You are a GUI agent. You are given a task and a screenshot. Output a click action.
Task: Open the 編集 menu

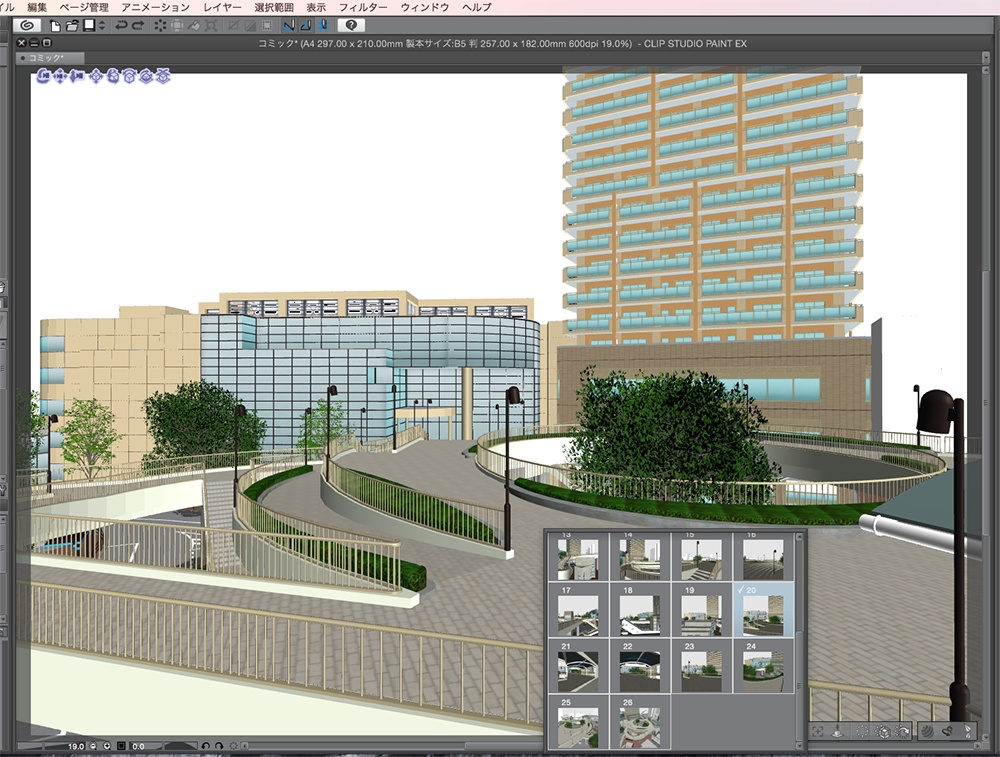[x=37, y=7]
